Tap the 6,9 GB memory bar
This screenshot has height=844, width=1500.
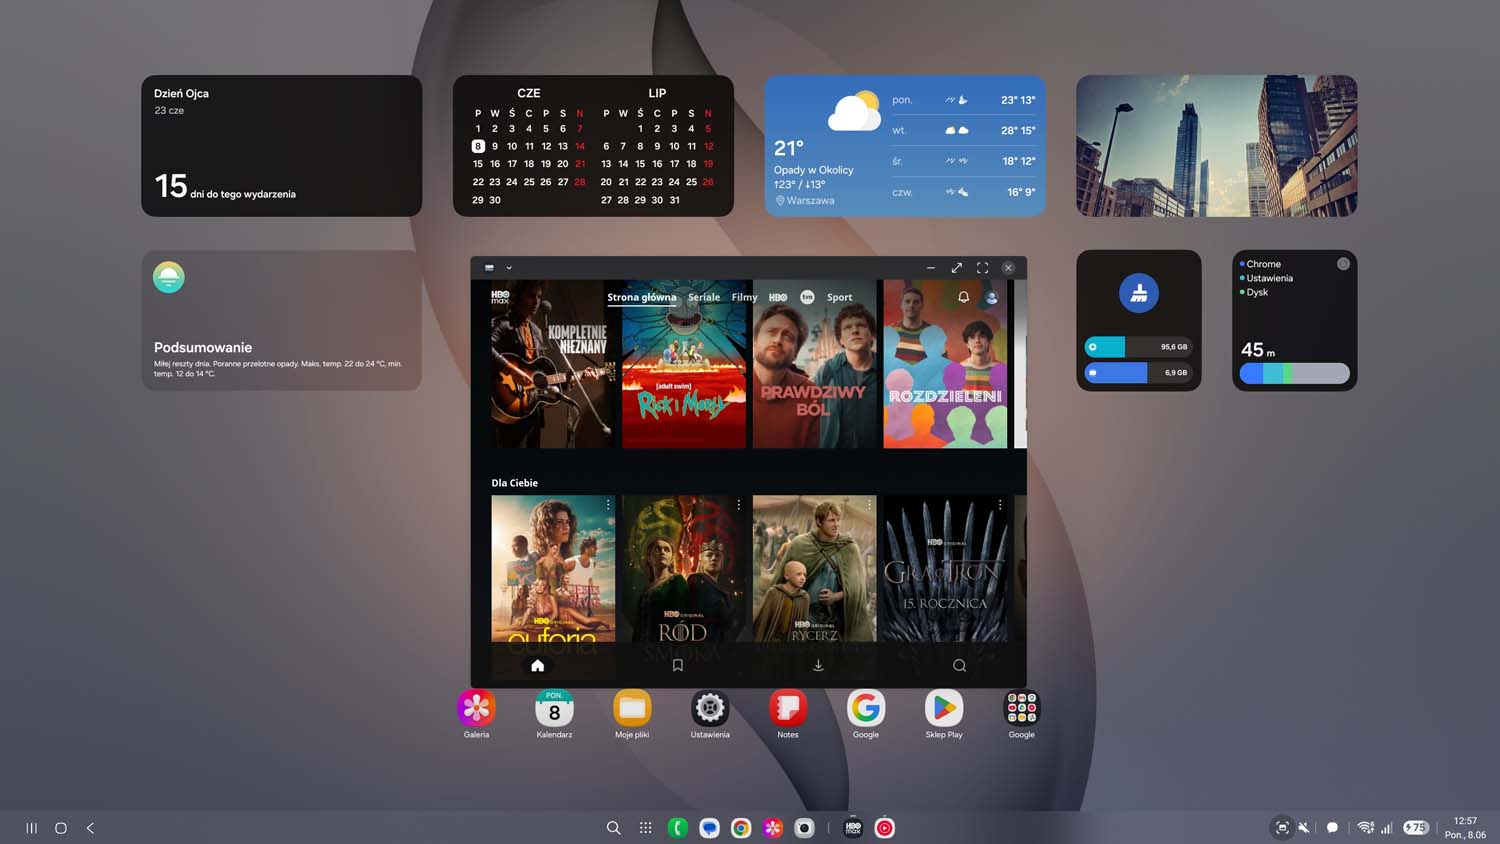1138,372
